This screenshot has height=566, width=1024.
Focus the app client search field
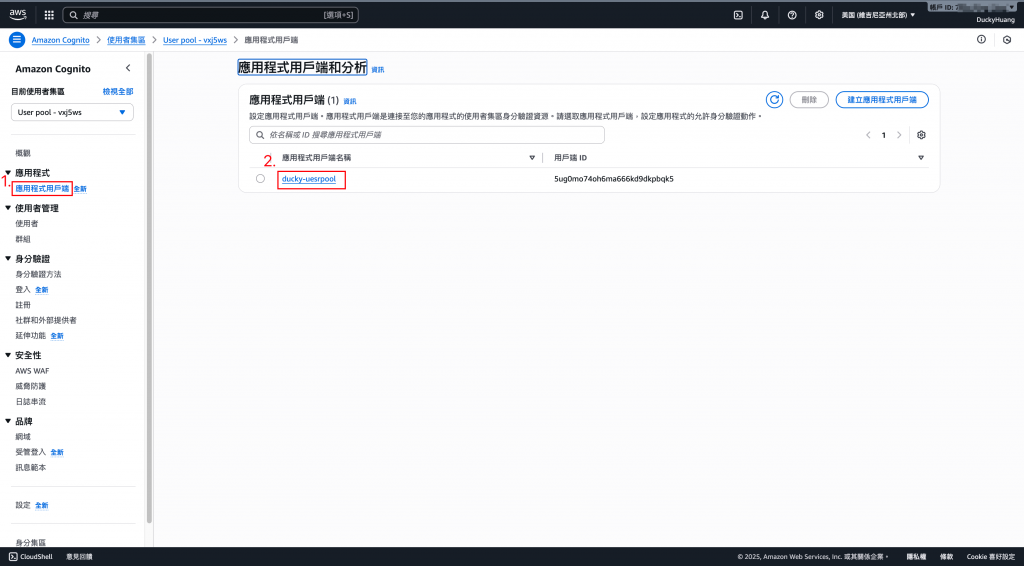[426, 134]
